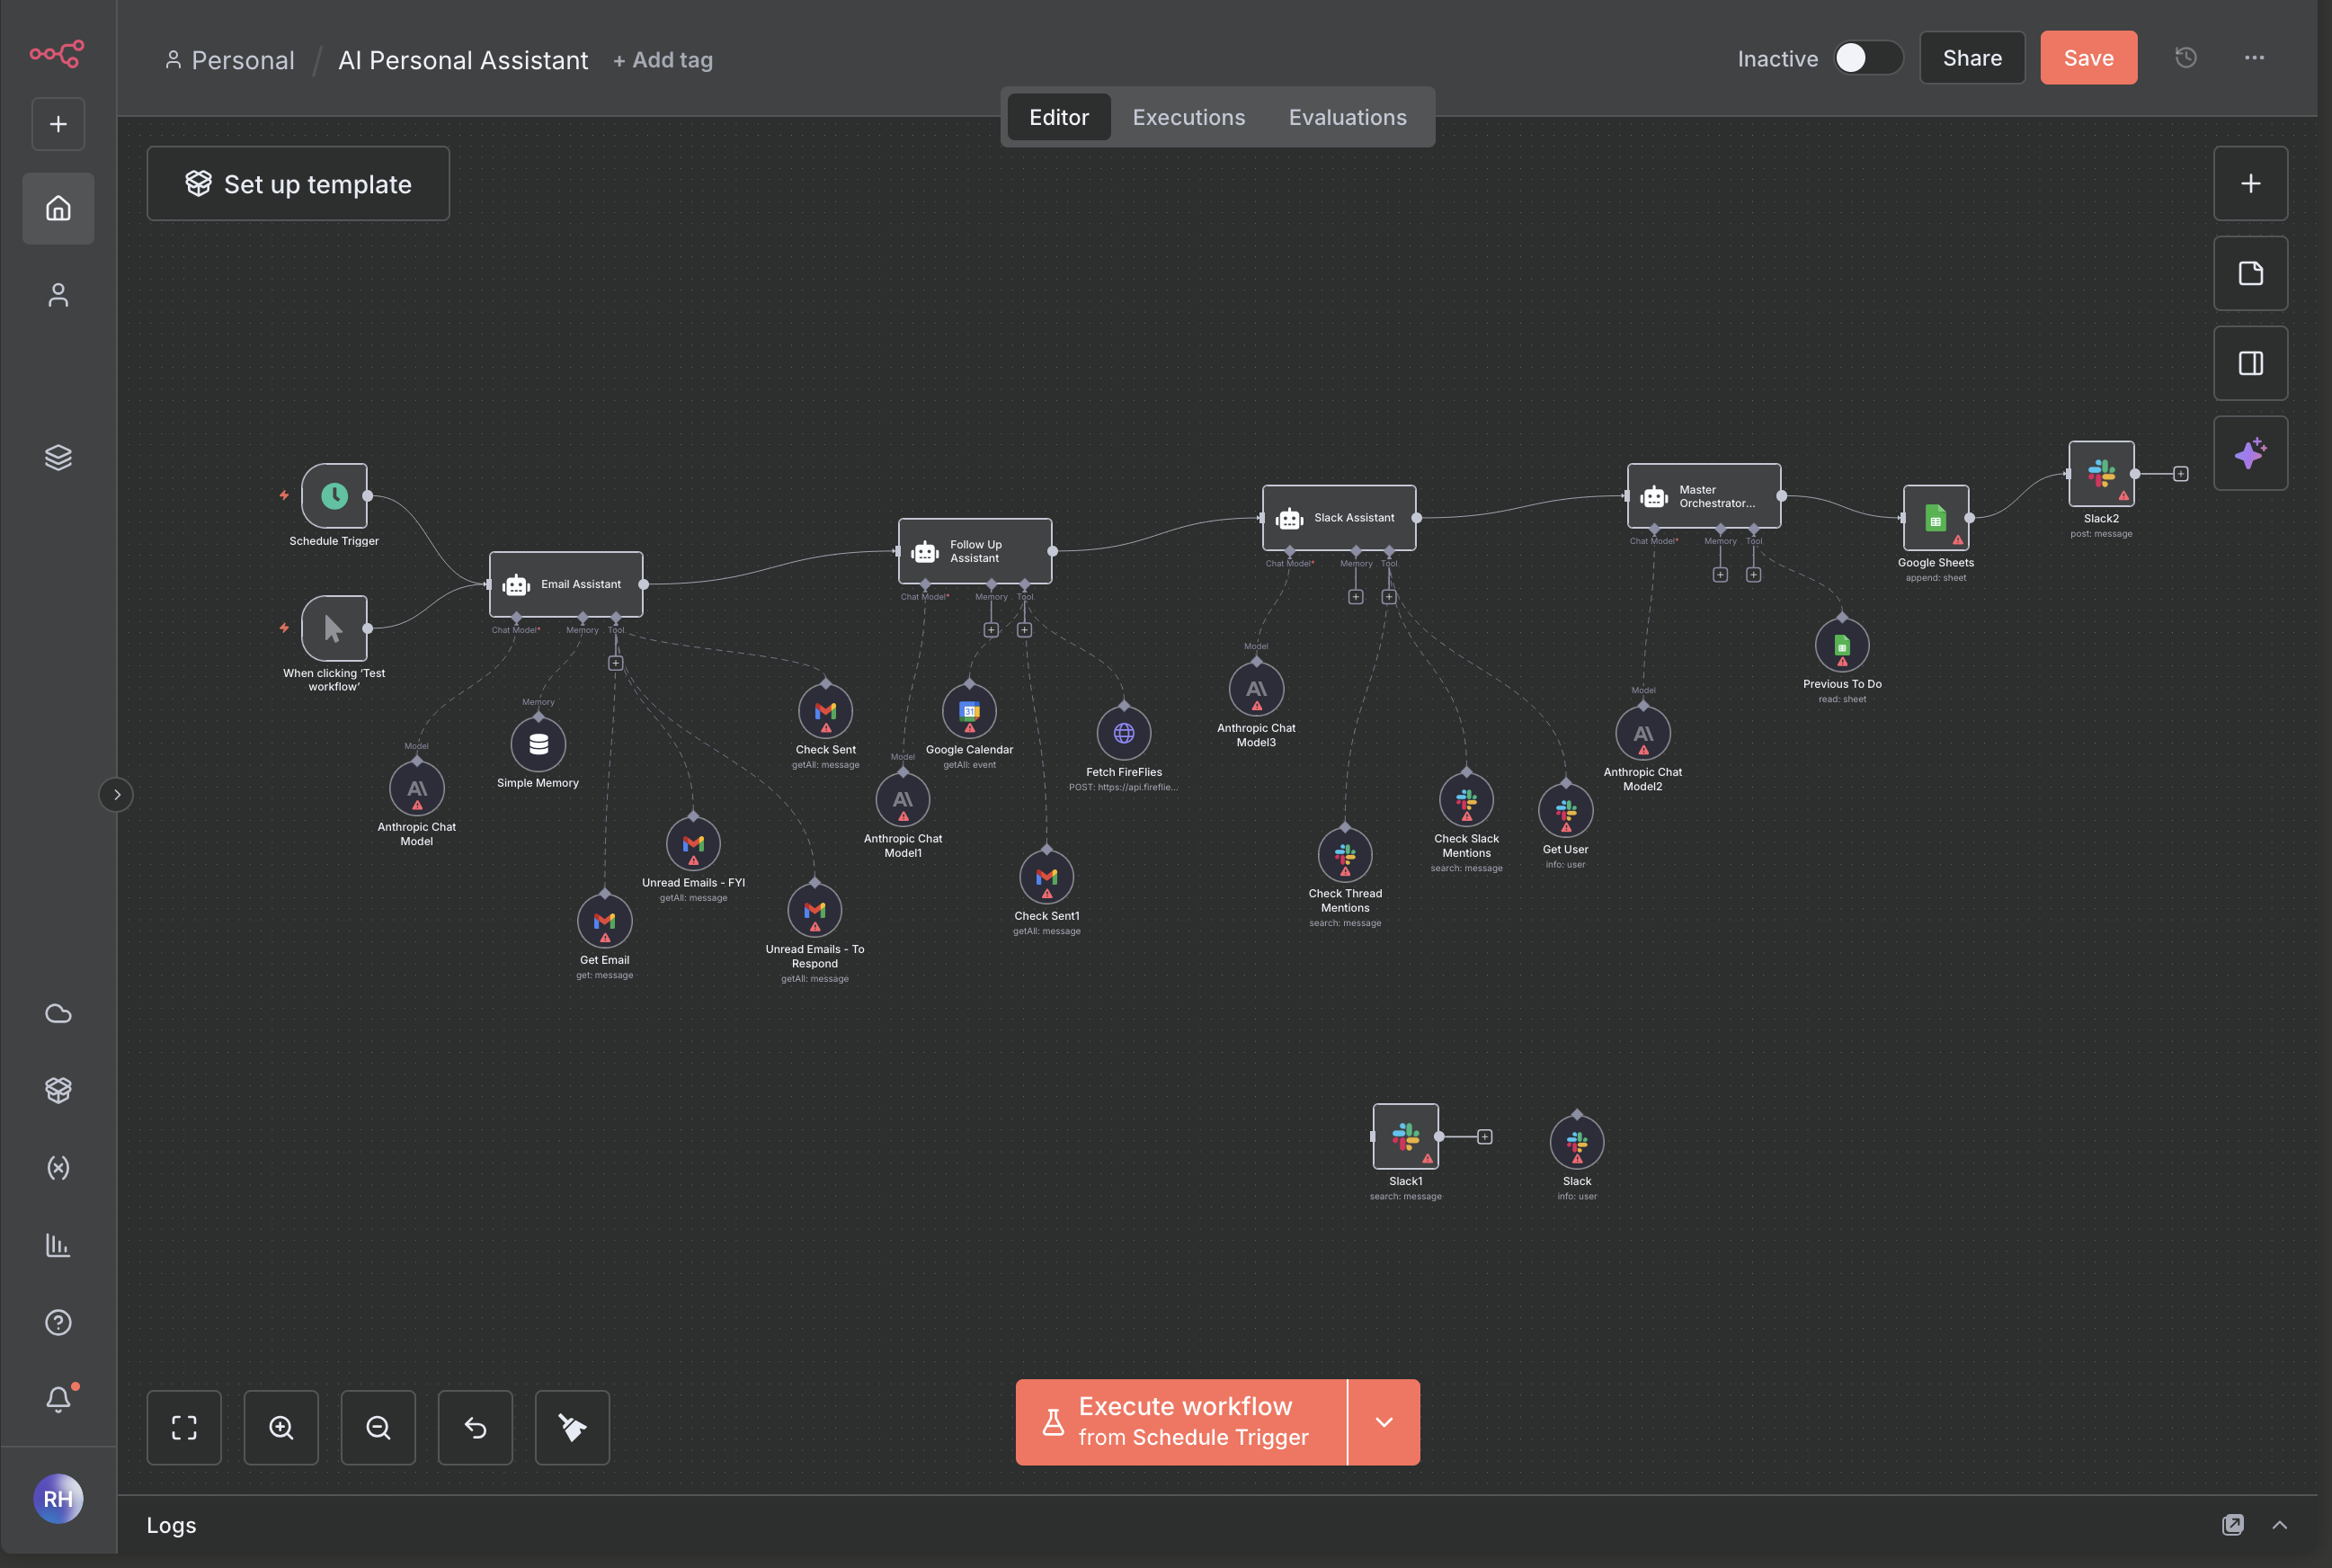Open the three-dot workflow options menu
The height and width of the screenshot is (1568, 2332).
(x=2253, y=57)
